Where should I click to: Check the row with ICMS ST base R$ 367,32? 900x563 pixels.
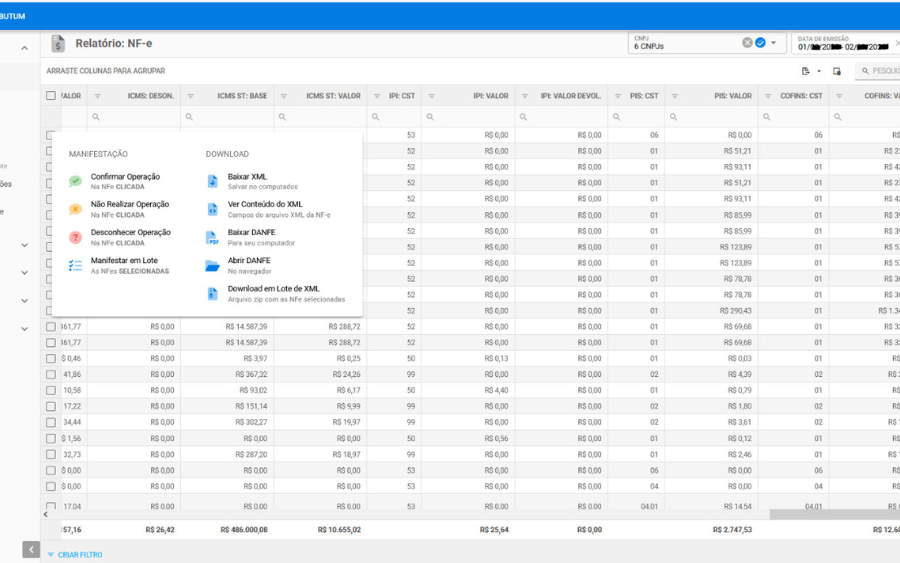point(51,374)
